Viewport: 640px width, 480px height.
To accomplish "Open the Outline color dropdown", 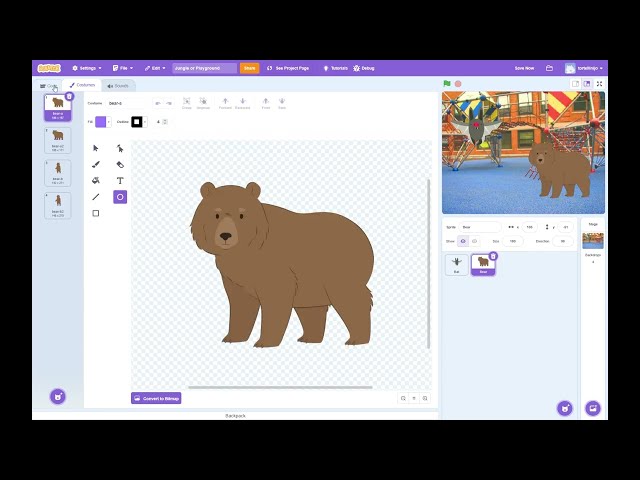I will [x=145, y=122].
